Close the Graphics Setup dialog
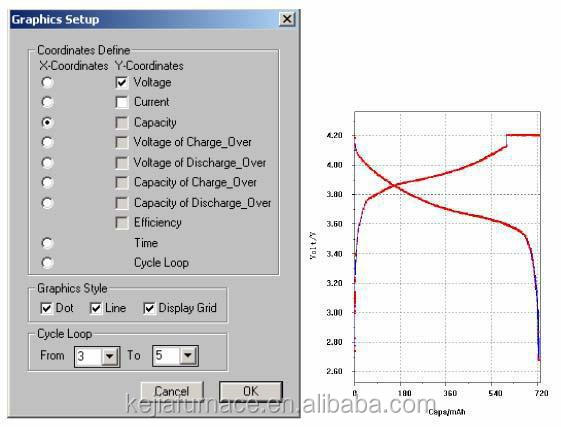This screenshot has width=561, height=427. [x=287, y=19]
